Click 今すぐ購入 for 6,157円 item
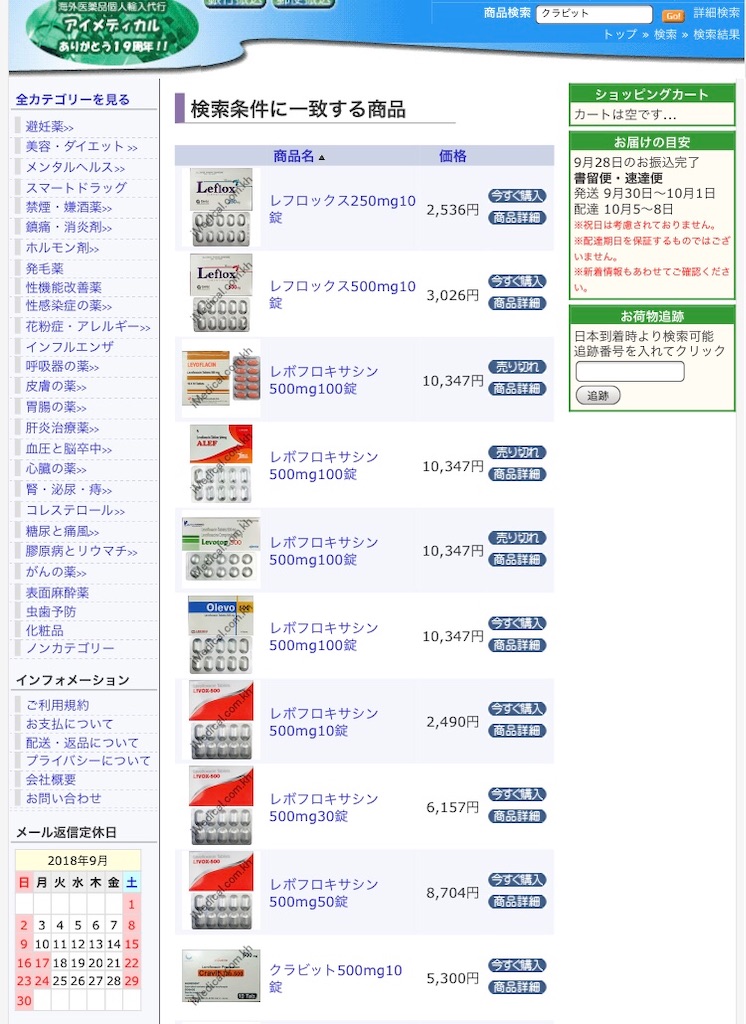This screenshot has width=746, height=1024. [517, 795]
